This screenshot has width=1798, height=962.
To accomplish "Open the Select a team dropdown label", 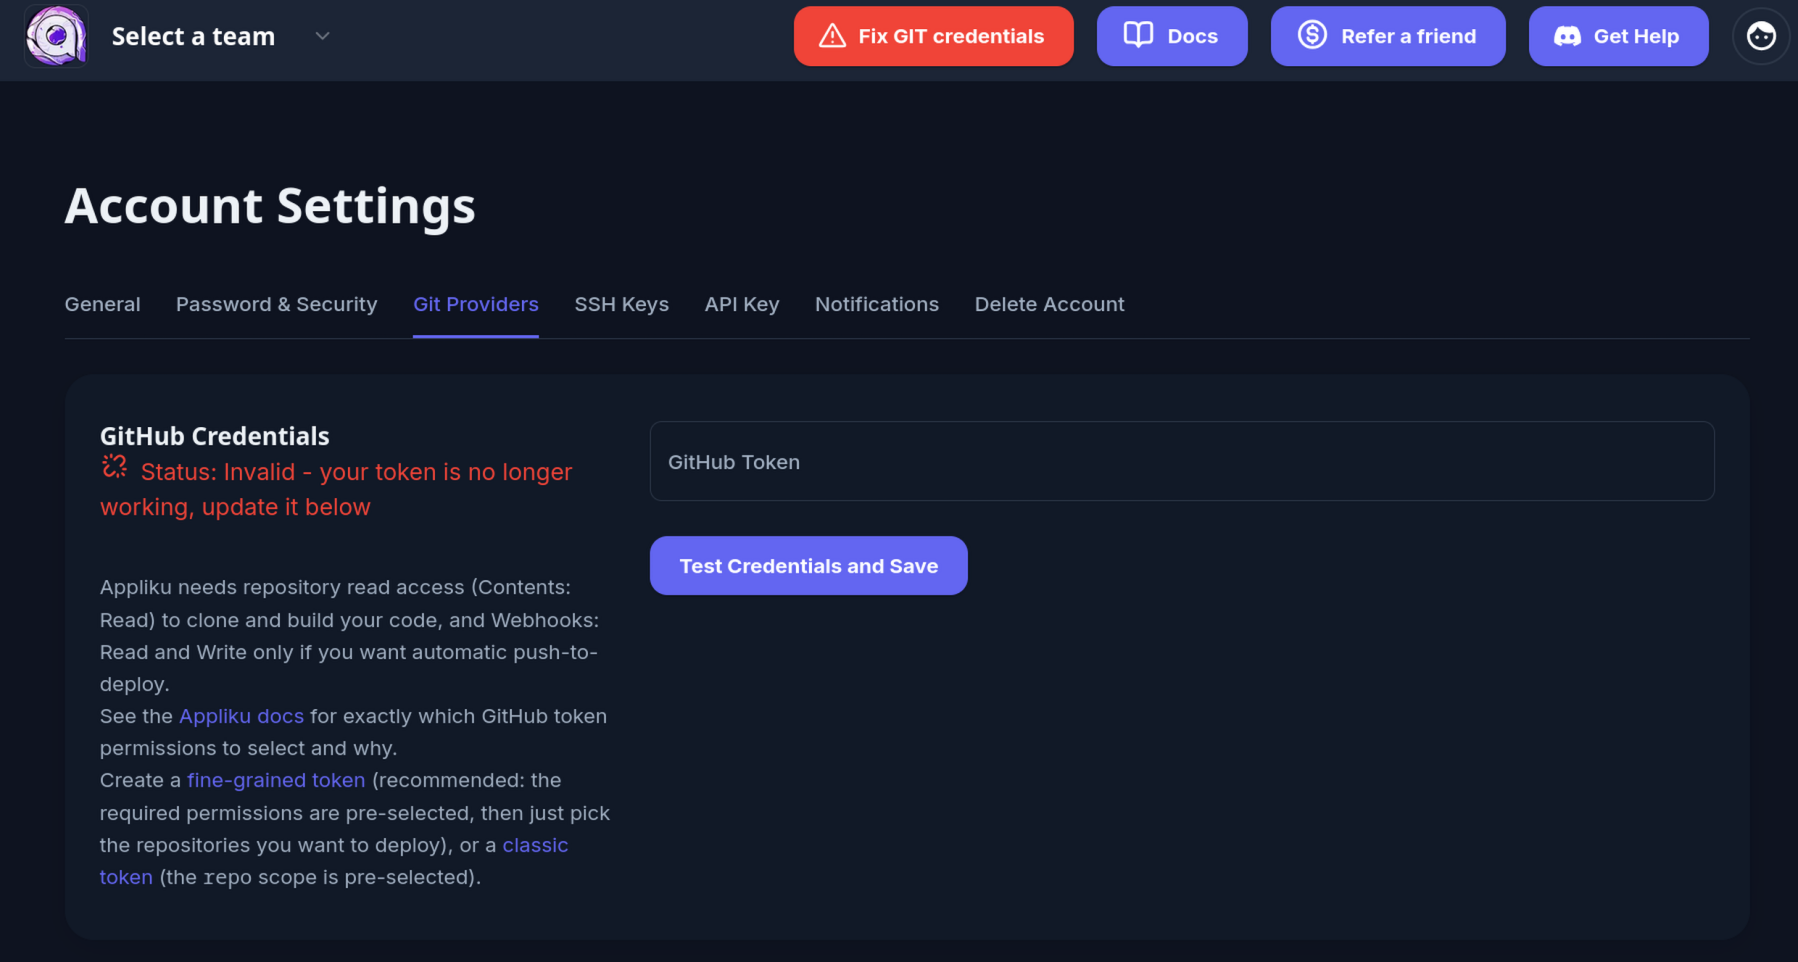I will pyautogui.click(x=193, y=36).
